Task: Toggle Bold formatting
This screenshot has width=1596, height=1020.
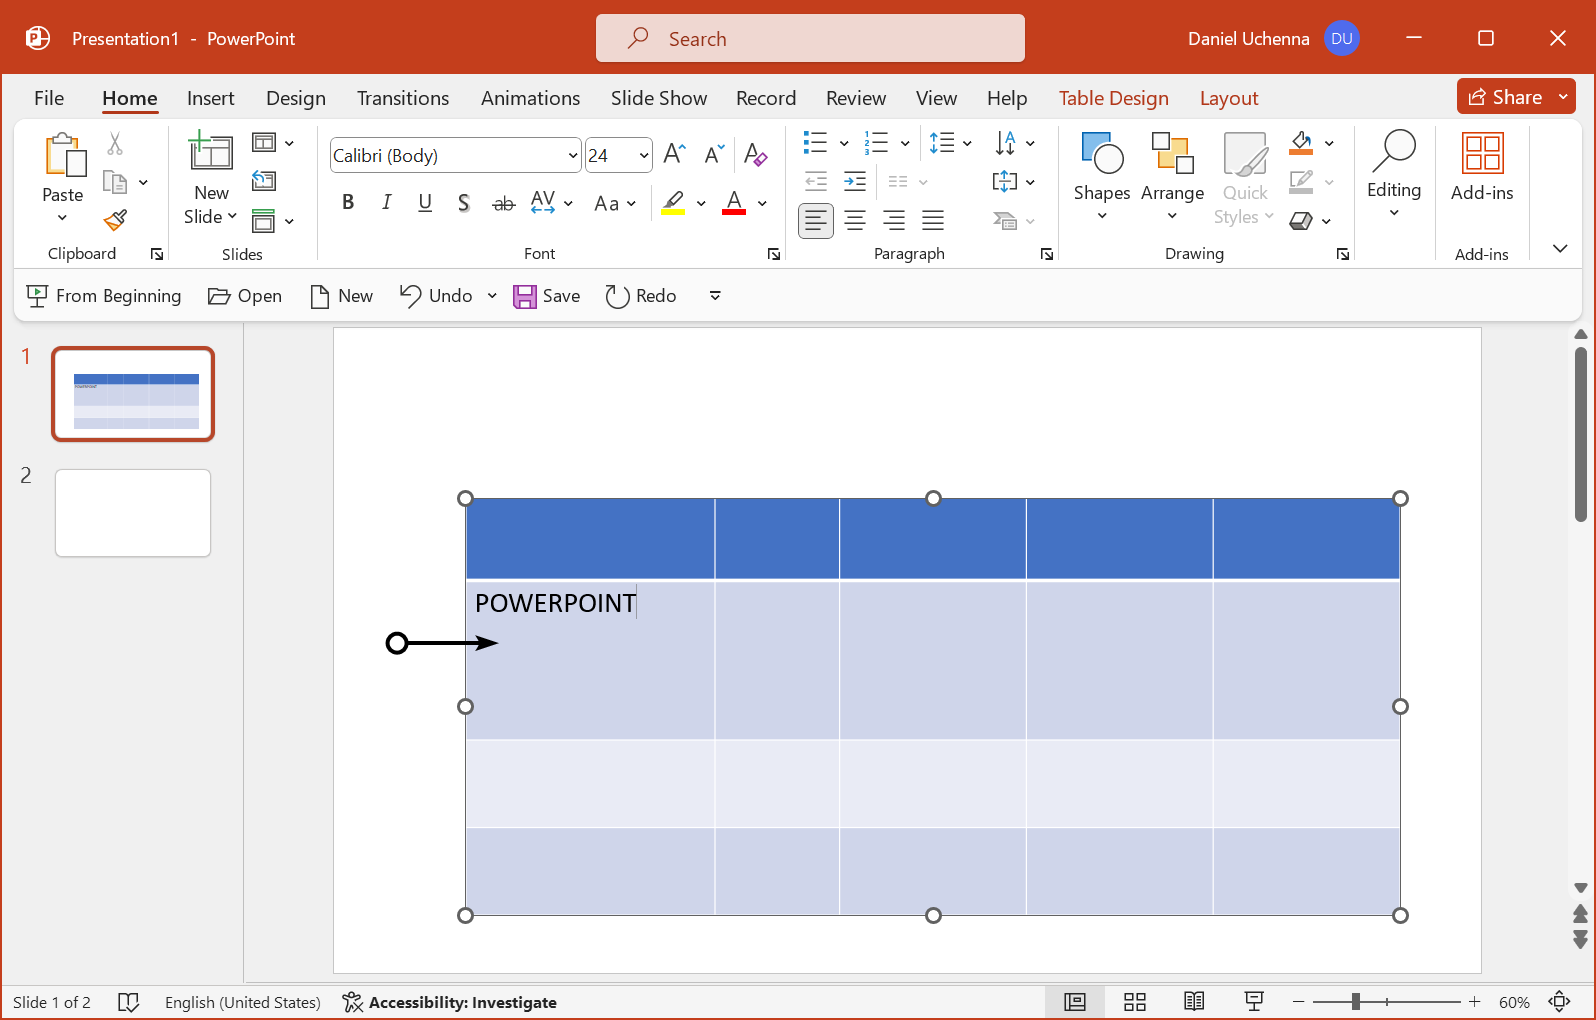Action: pyautogui.click(x=348, y=203)
